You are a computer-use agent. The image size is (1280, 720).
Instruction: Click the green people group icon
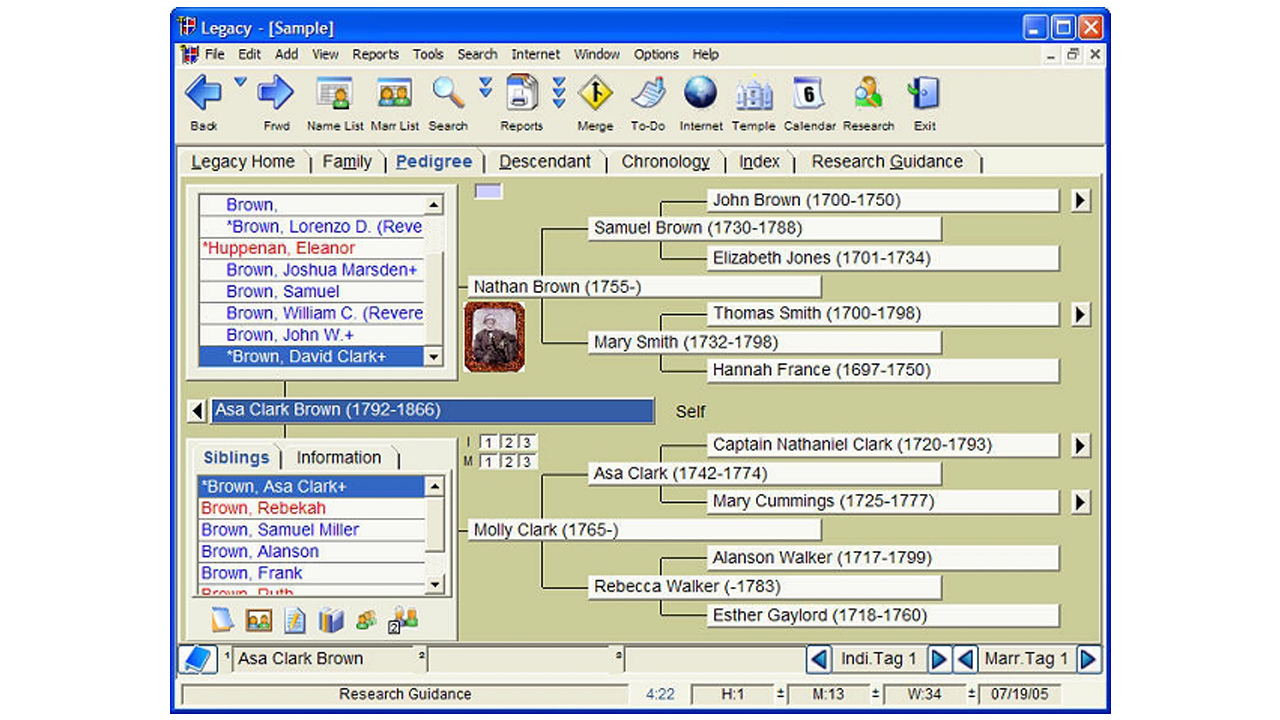pyautogui.click(x=366, y=620)
